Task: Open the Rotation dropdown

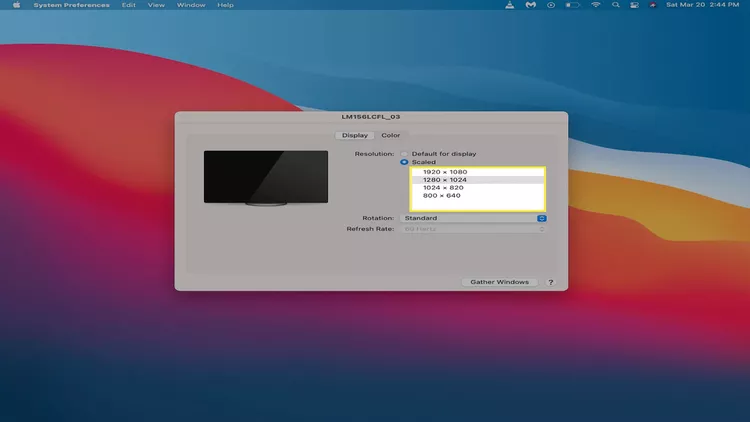Action: (x=473, y=218)
